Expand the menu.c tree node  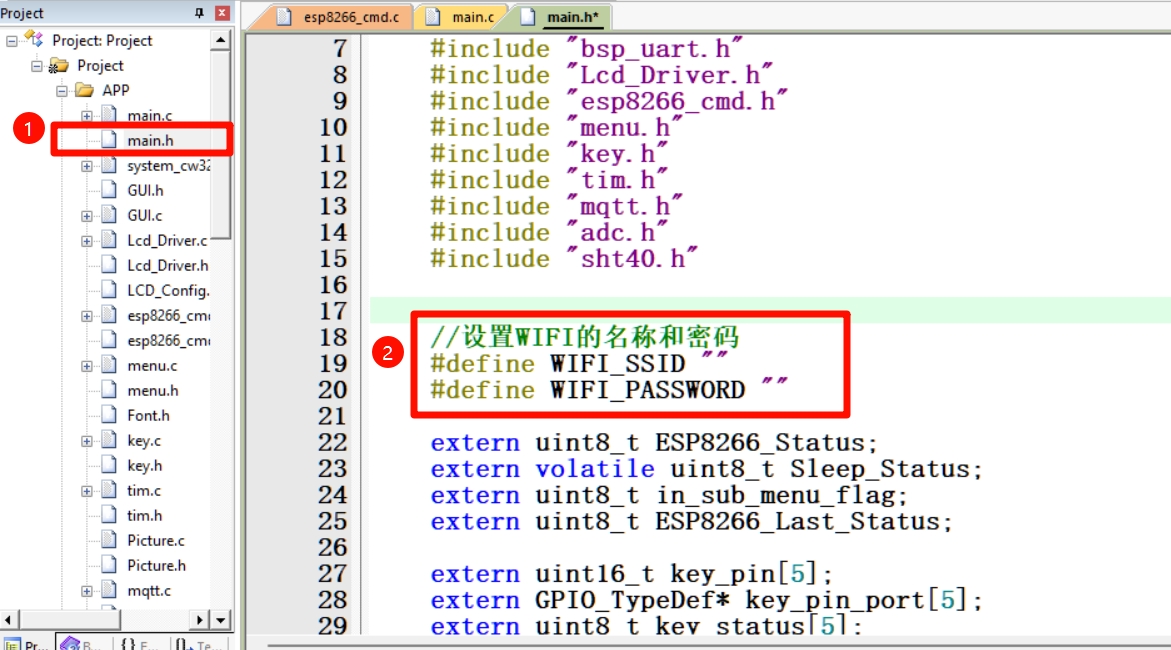tap(87, 366)
